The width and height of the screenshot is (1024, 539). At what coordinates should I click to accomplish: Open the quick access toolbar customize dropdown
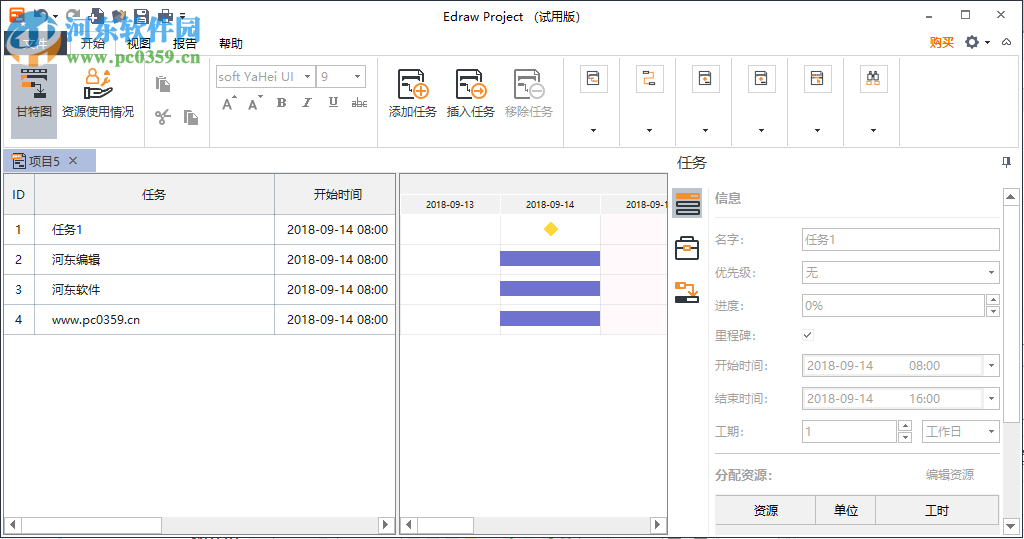coord(182,16)
